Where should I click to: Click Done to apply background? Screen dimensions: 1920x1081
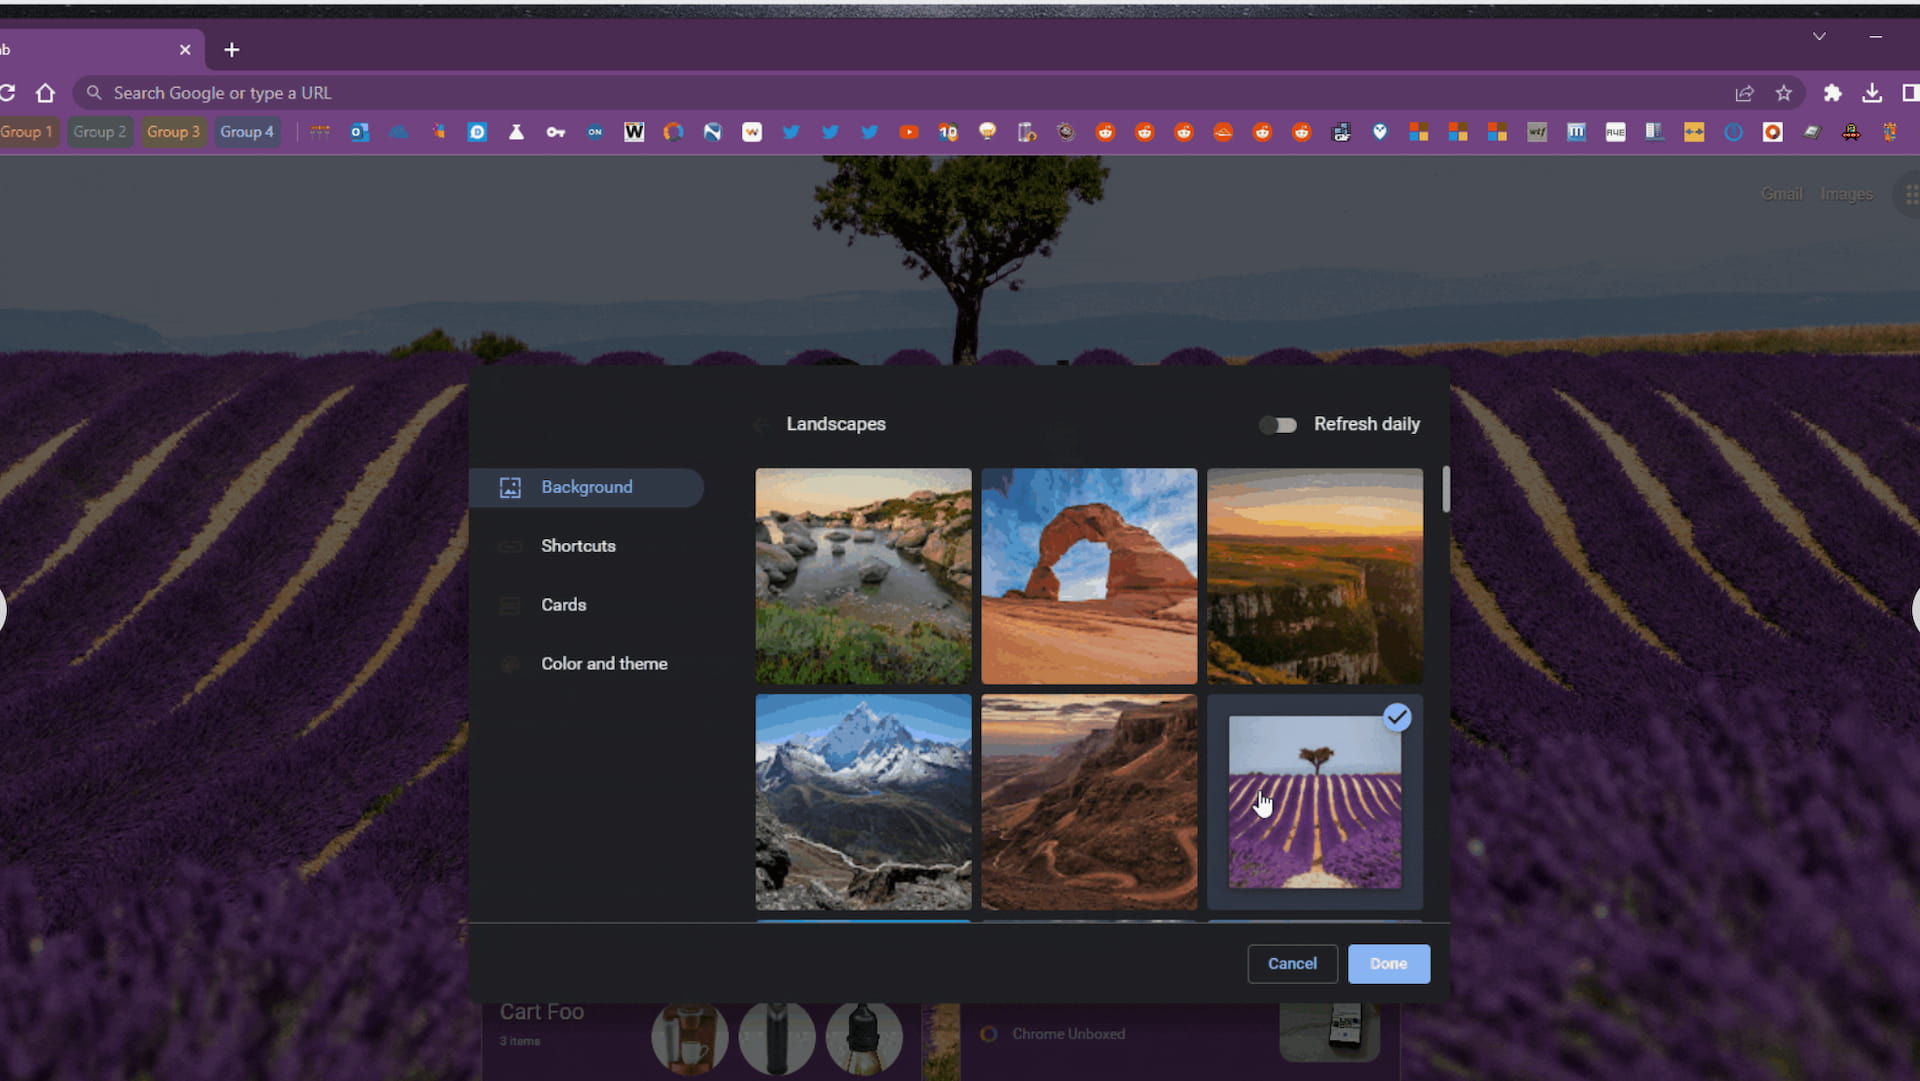coord(1389,964)
